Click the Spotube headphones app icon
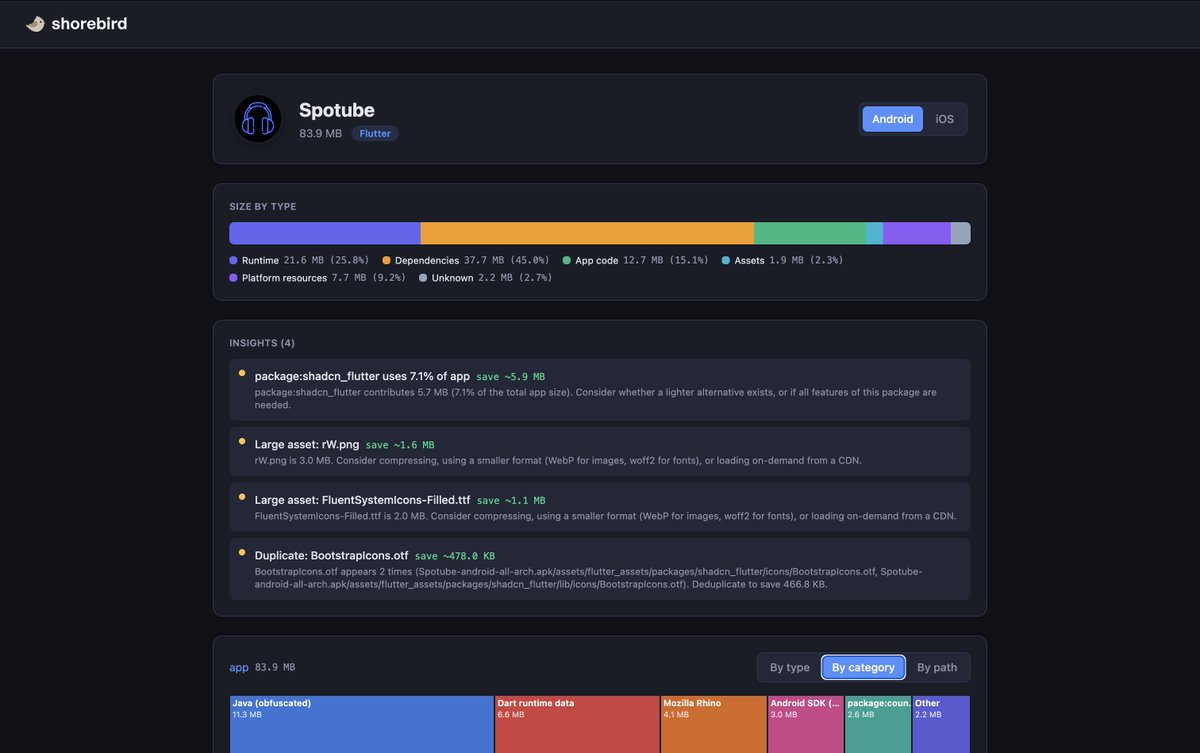This screenshot has width=1200, height=753. 258,119
